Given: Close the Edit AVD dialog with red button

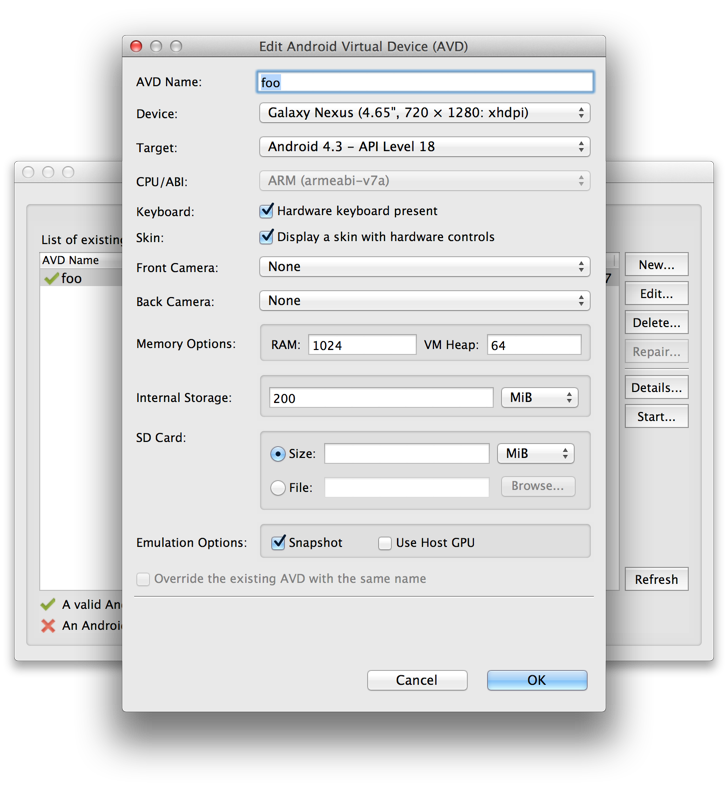Looking at the screenshot, I should [136, 46].
